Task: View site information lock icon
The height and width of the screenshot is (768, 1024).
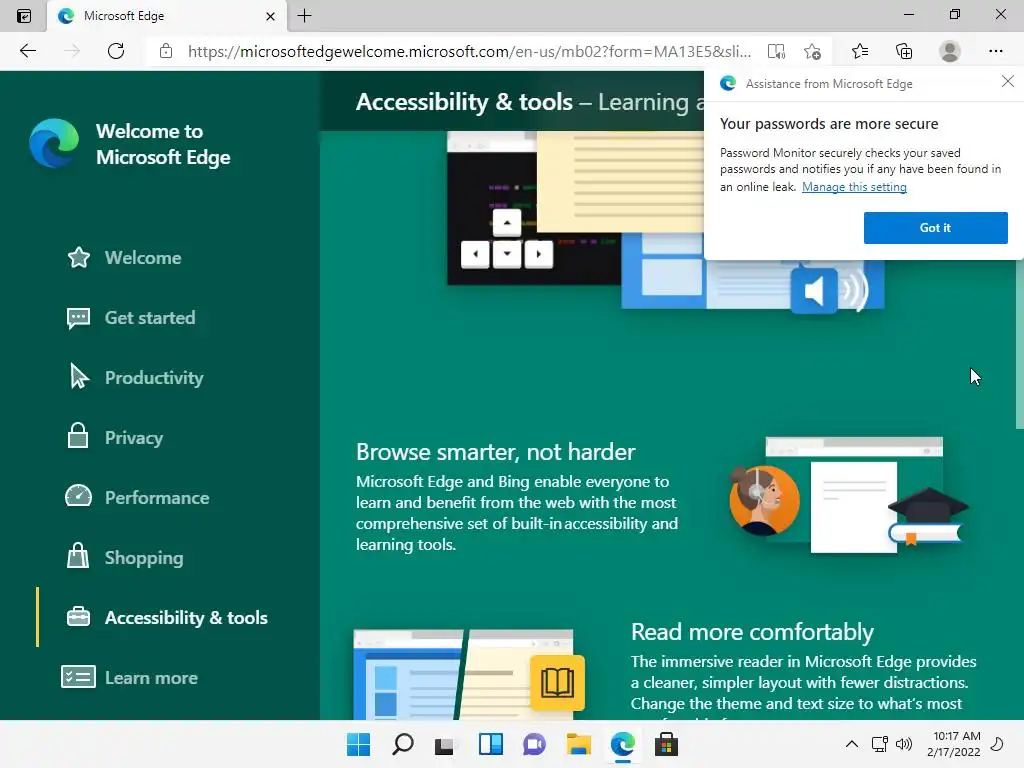Action: [166, 51]
